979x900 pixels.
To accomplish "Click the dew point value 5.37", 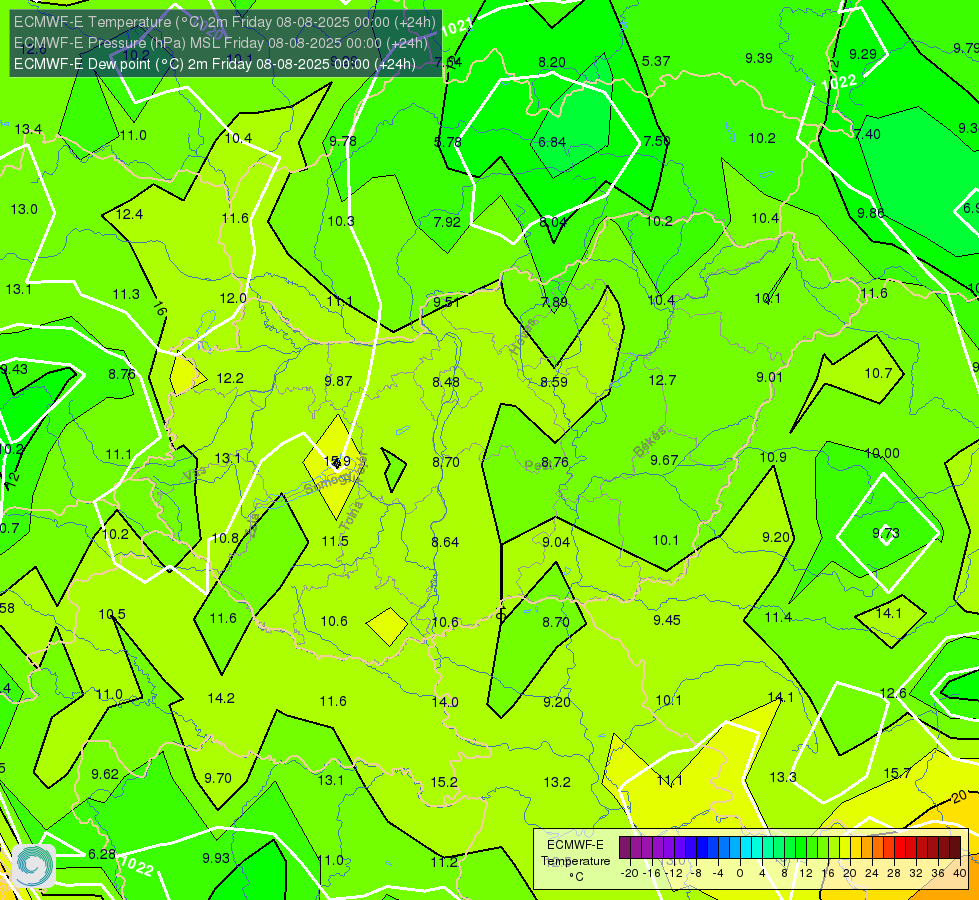I will pyautogui.click(x=656, y=61).
